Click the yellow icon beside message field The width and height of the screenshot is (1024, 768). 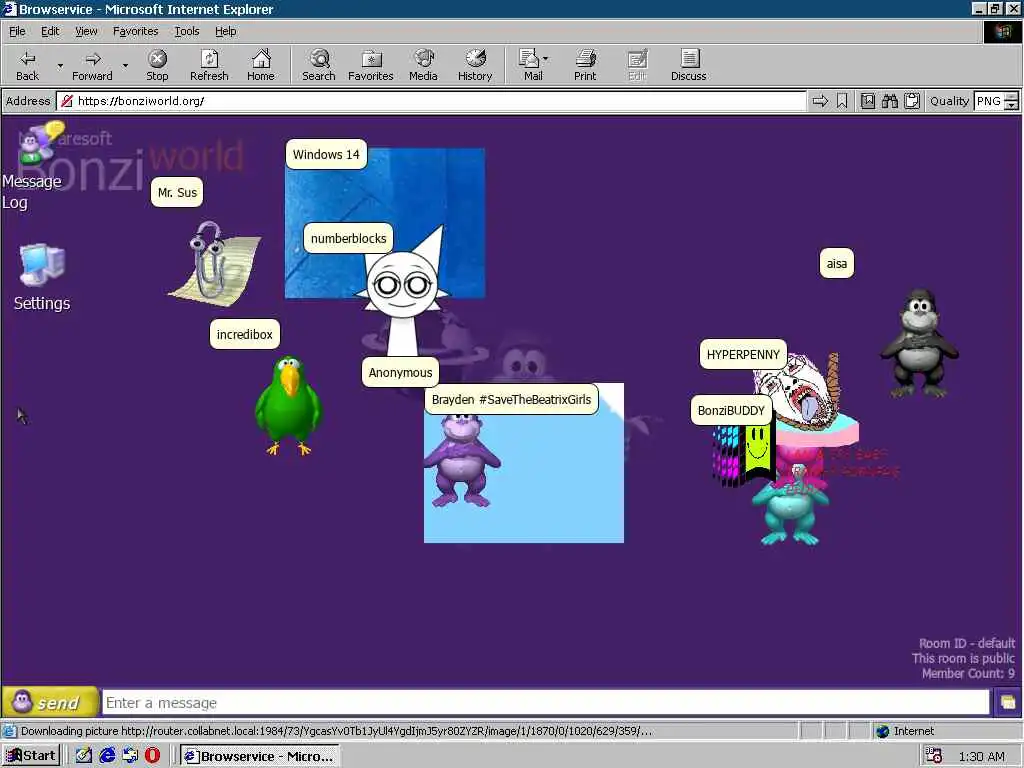pos(1008,703)
